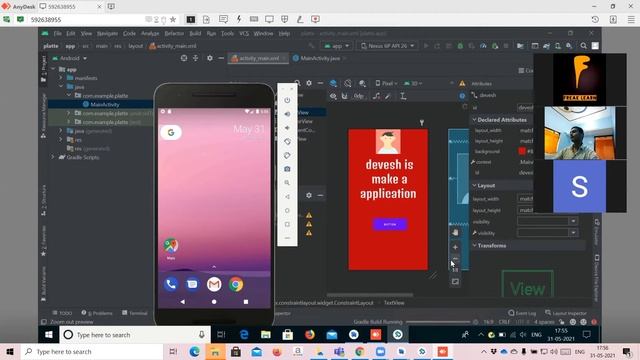Select MainActivity in project tree
640x360 pixels.
click(x=104, y=104)
